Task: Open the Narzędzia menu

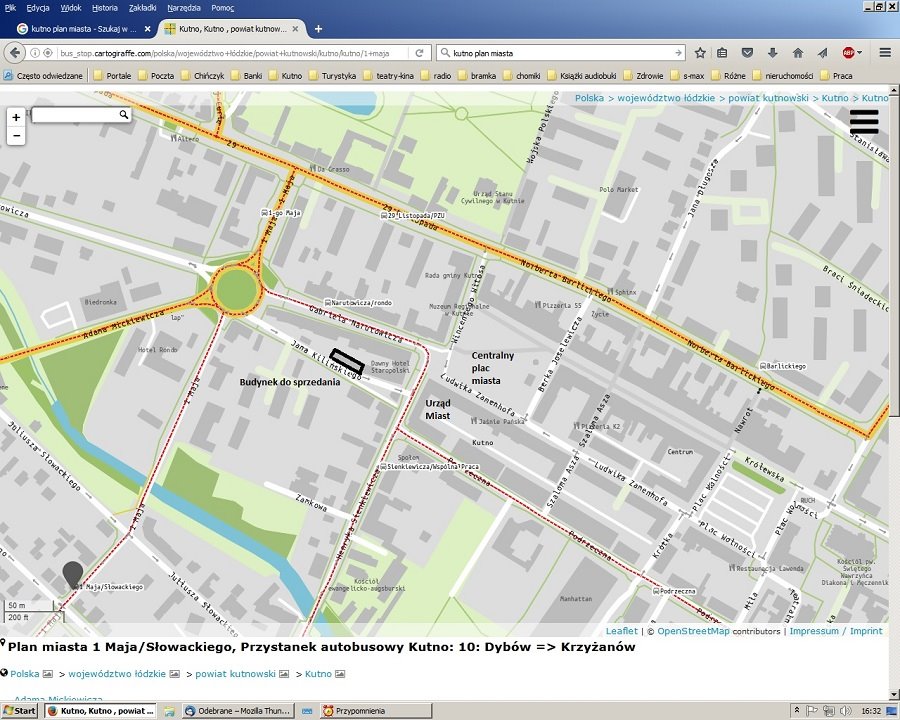Action: [183, 7]
